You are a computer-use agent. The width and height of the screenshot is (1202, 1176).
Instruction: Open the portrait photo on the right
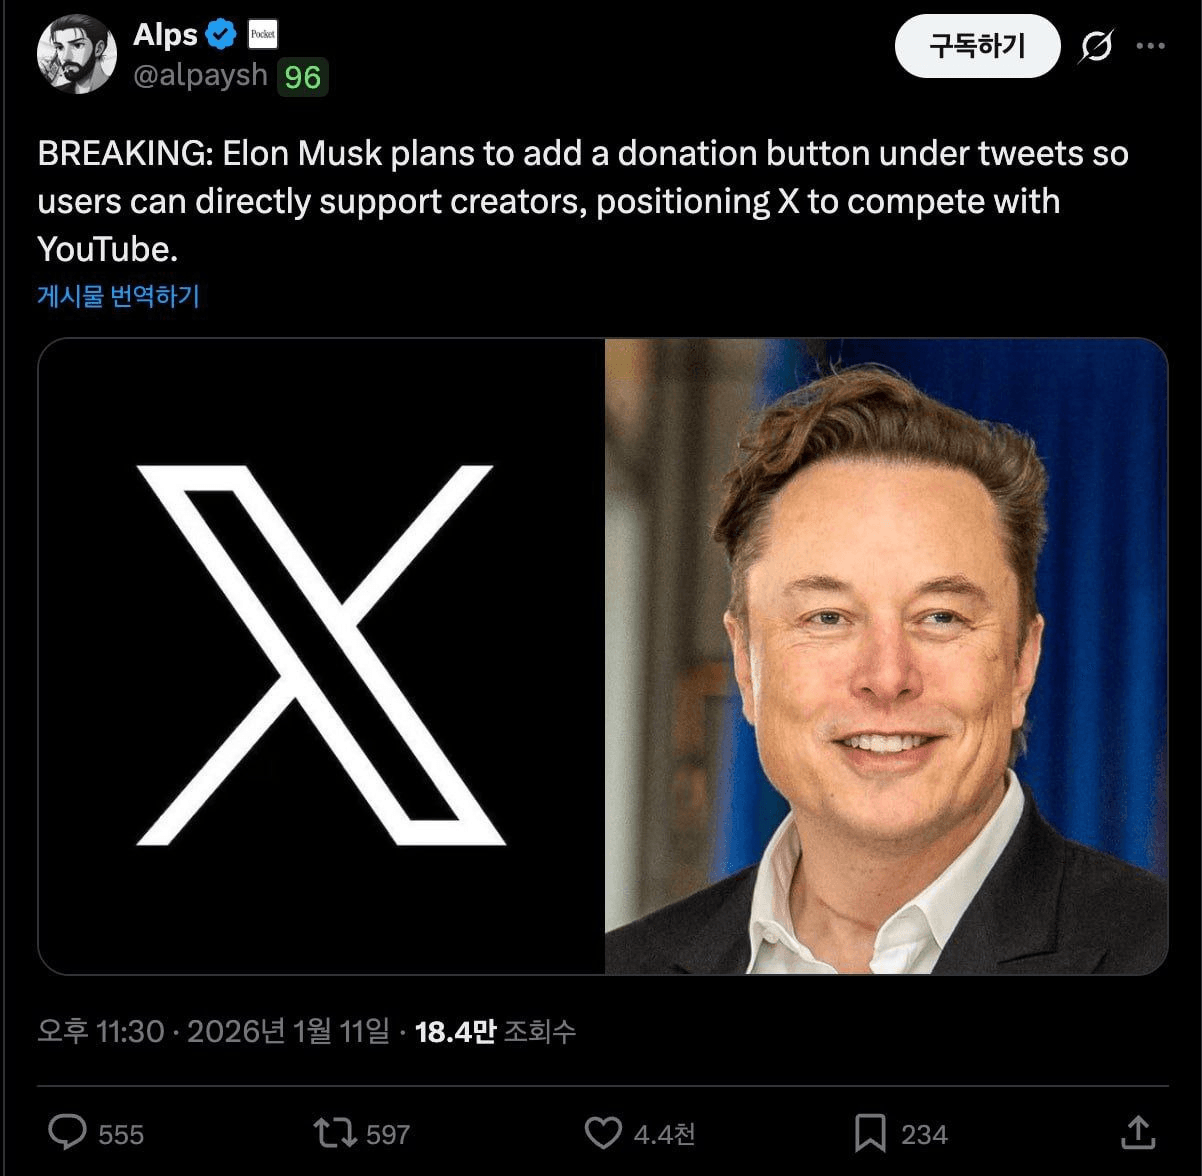886,656
